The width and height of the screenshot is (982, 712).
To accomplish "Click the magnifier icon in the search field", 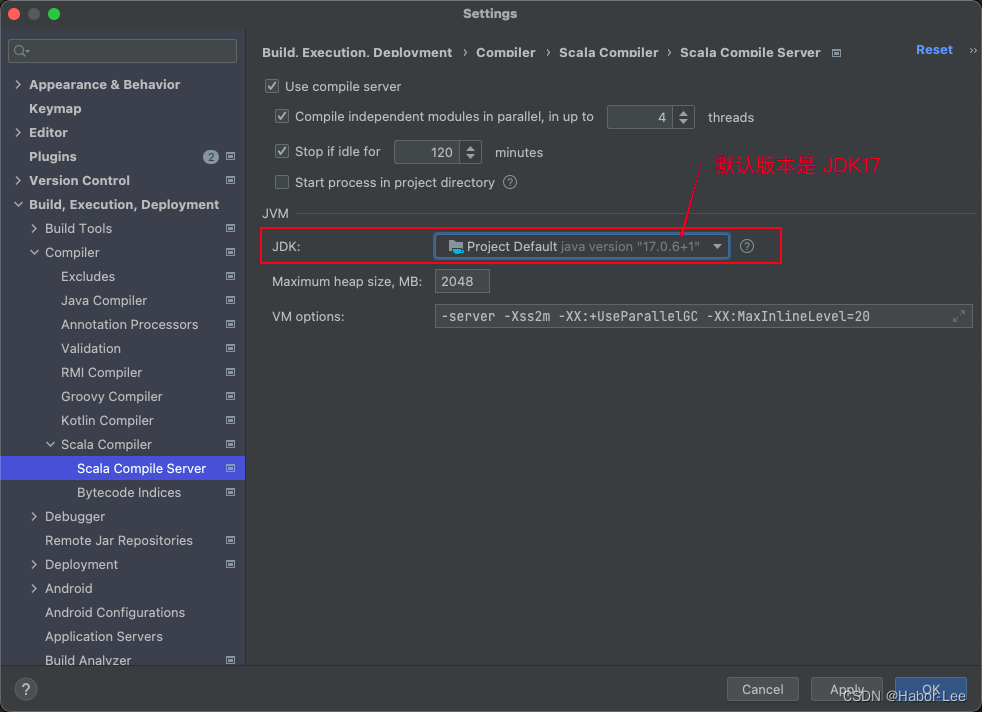I will [20, 50].
